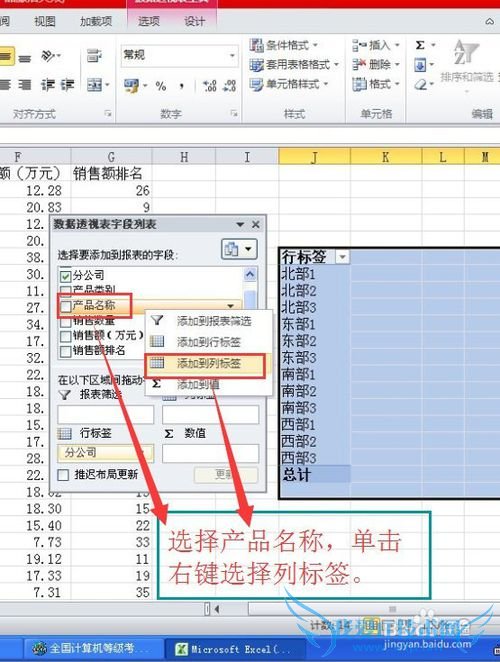Open the 行标签 filter dropdown in pivot table
500x662 pixels.
(x=342, y=256)
